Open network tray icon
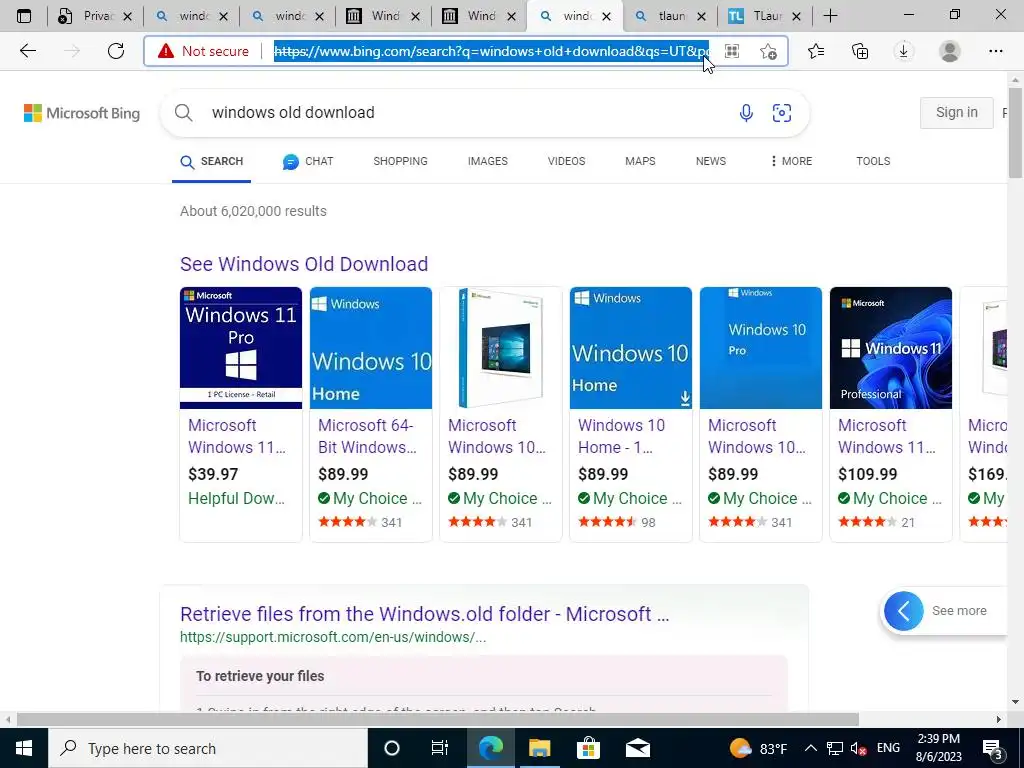Screen dimensions: 1024x768 tap(835, 748)
